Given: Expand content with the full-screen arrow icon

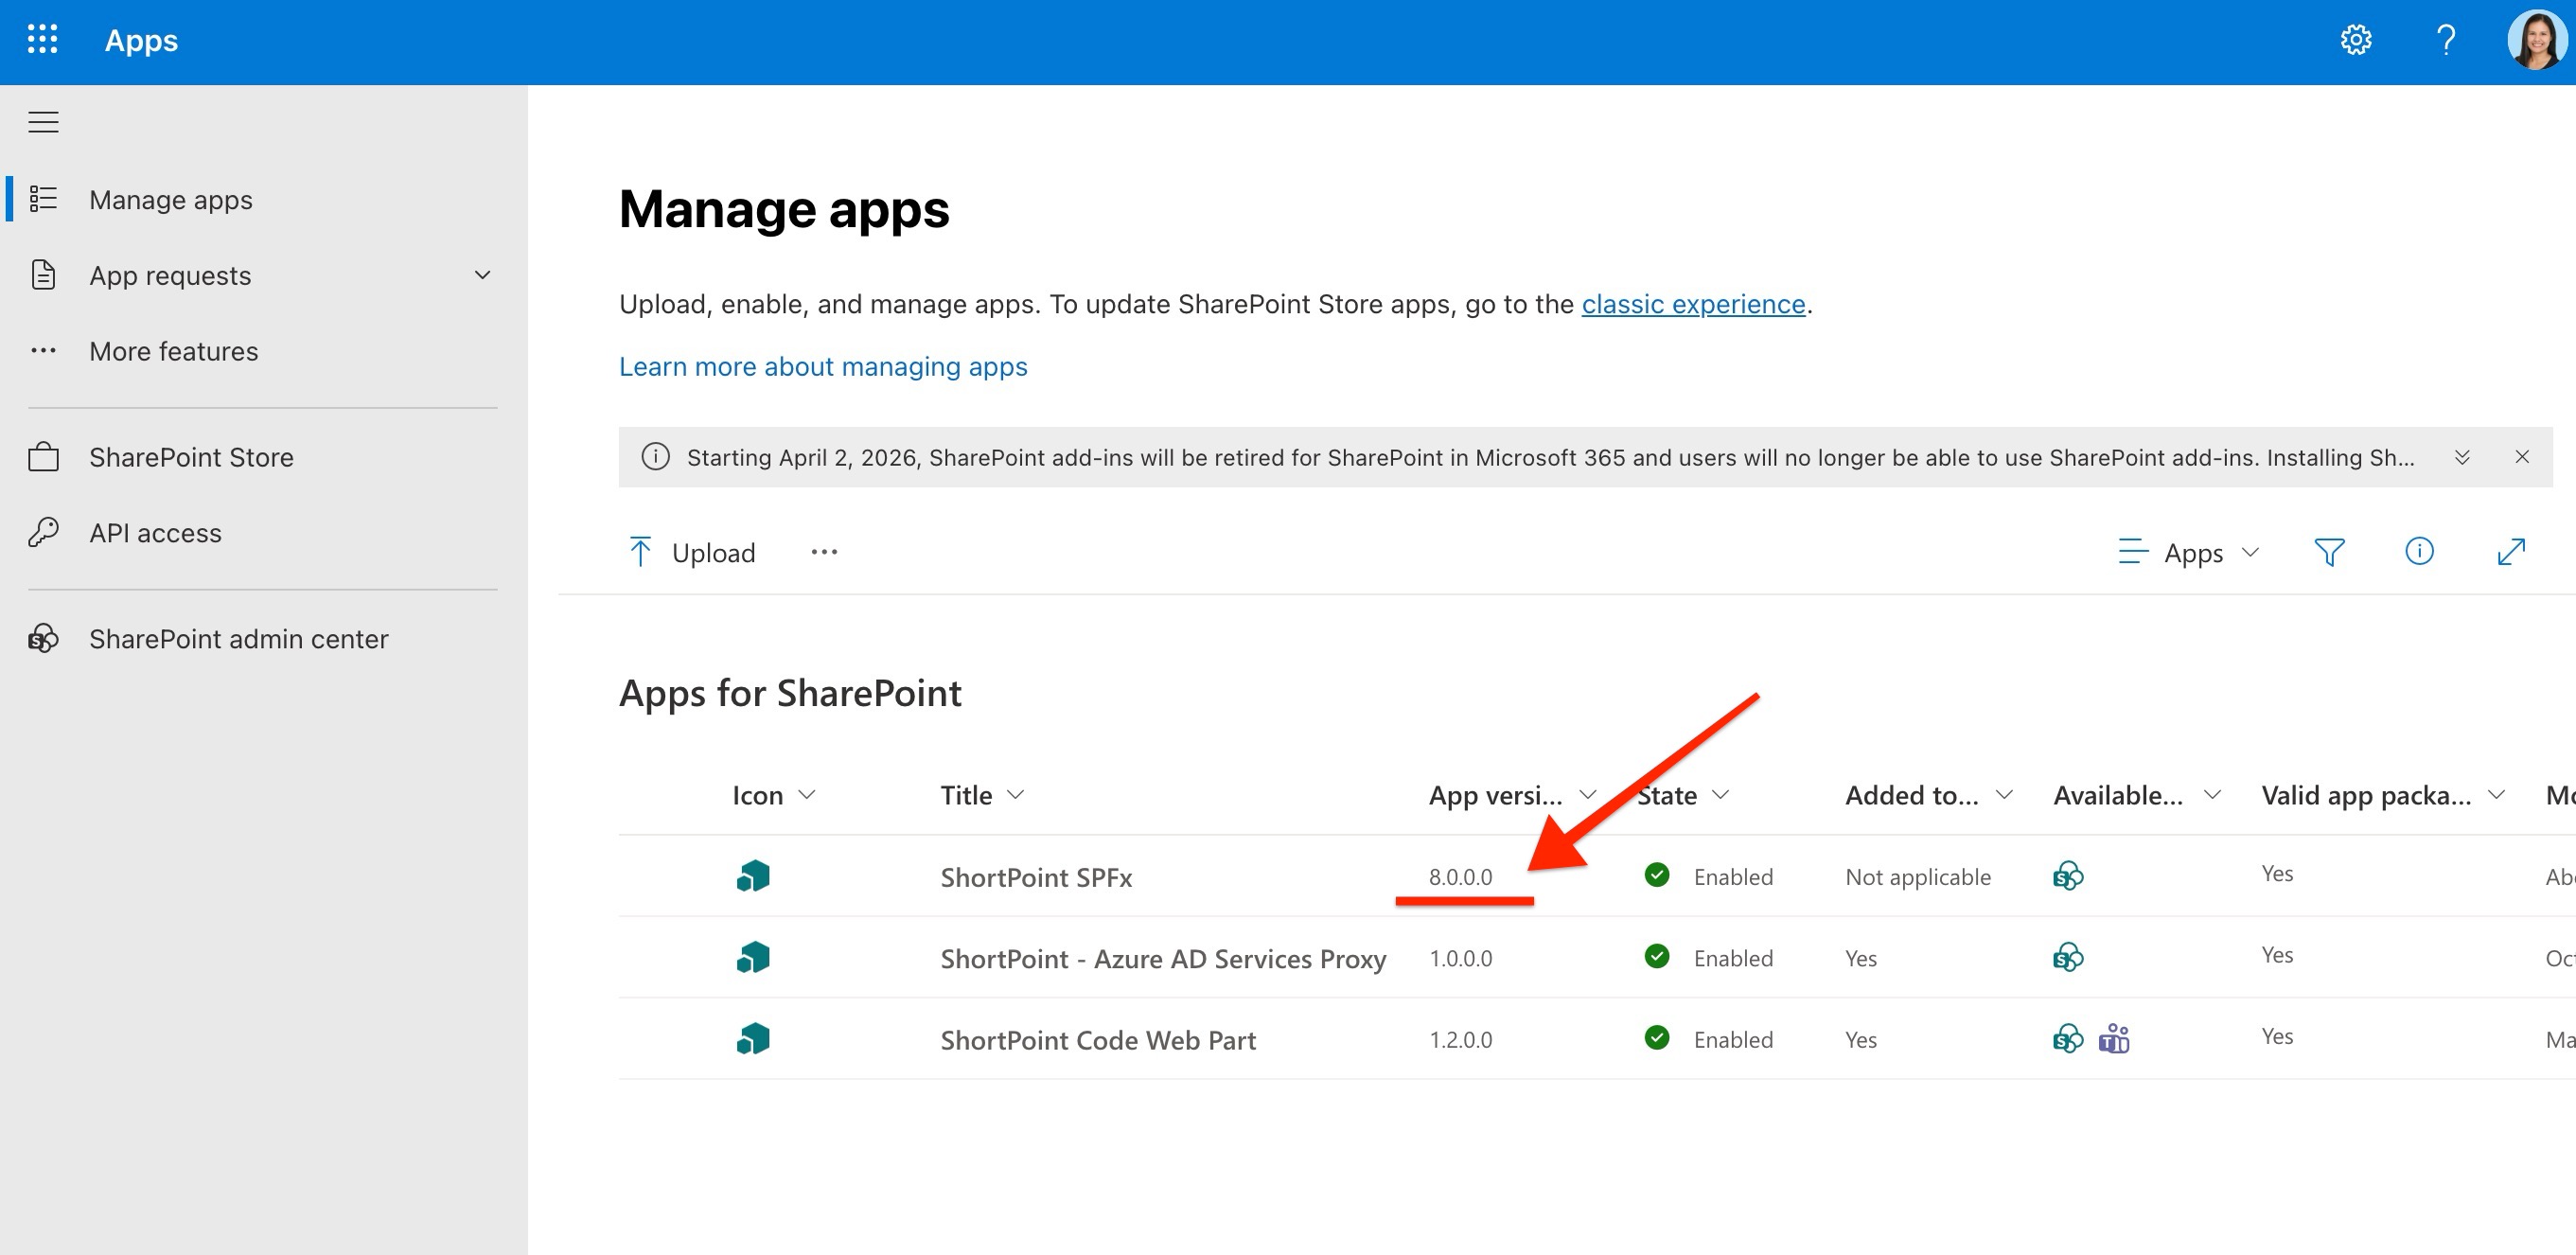Looking at the screenshot, I should point(2510,552).
